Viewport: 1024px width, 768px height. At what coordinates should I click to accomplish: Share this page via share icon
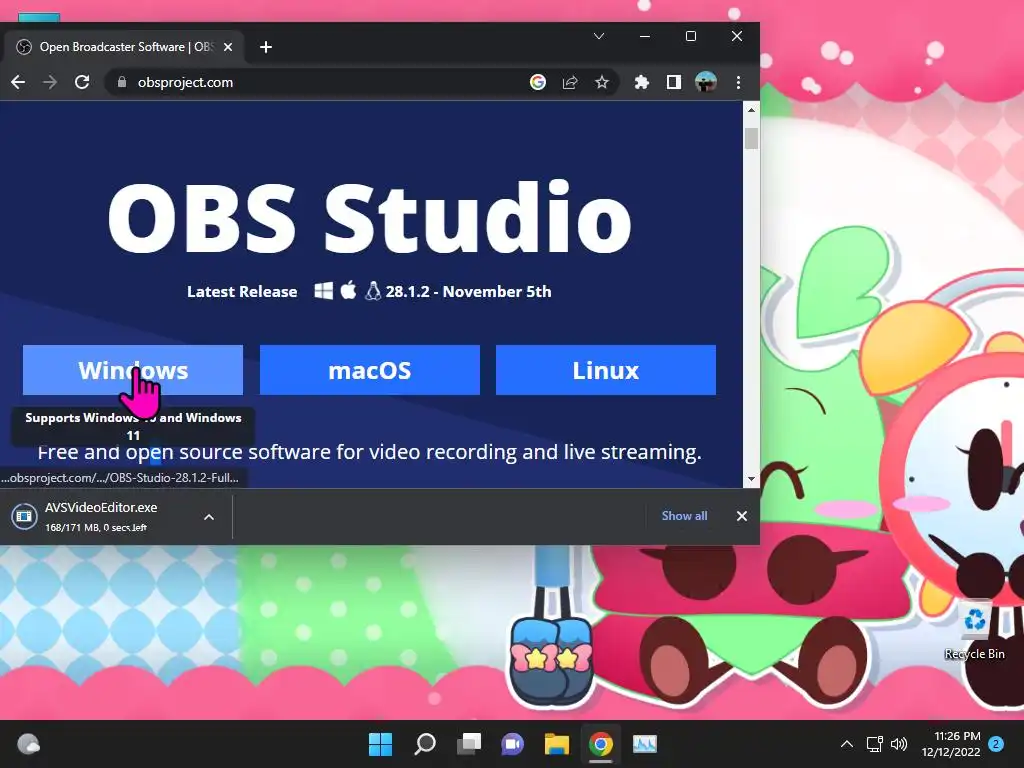pos(570,82)
